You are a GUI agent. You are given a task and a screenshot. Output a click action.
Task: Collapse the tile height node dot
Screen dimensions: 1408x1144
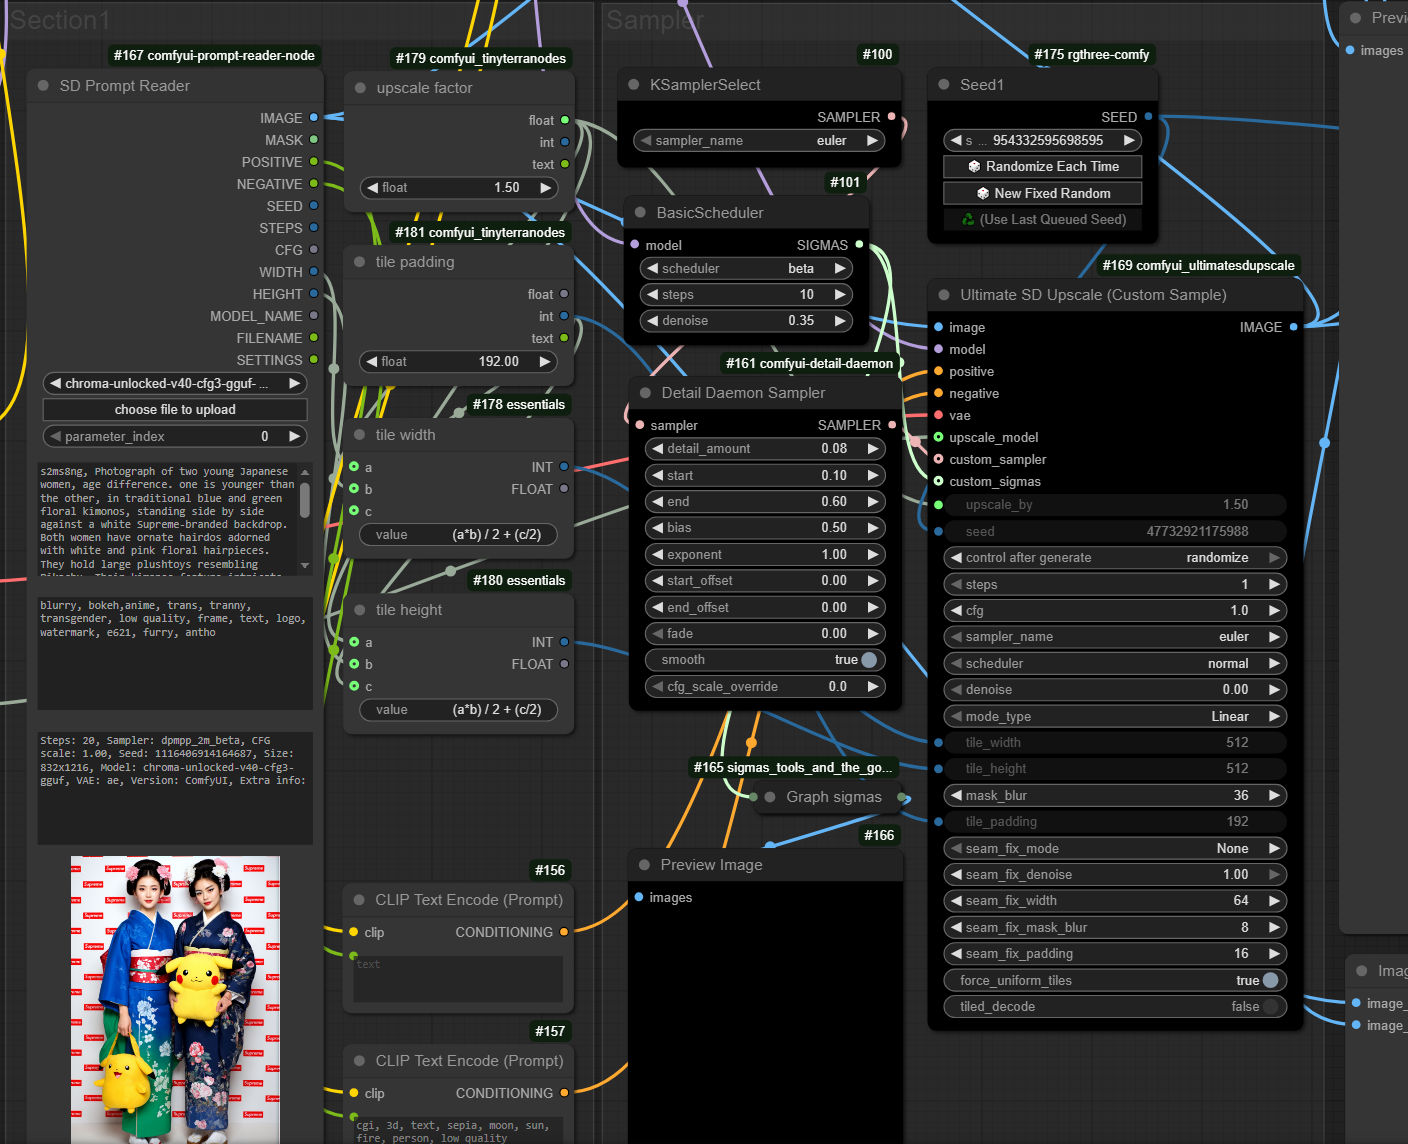tap(359, 610)
